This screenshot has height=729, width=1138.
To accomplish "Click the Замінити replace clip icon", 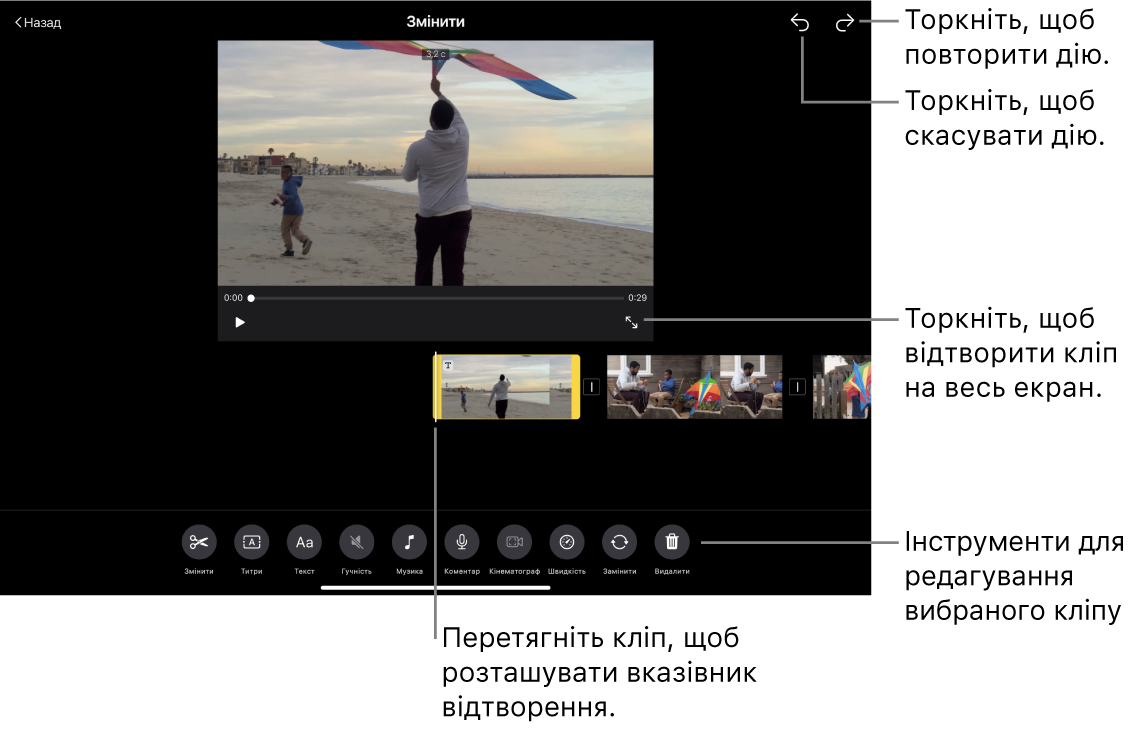I will pyautogui.click(x=619, y=542).
